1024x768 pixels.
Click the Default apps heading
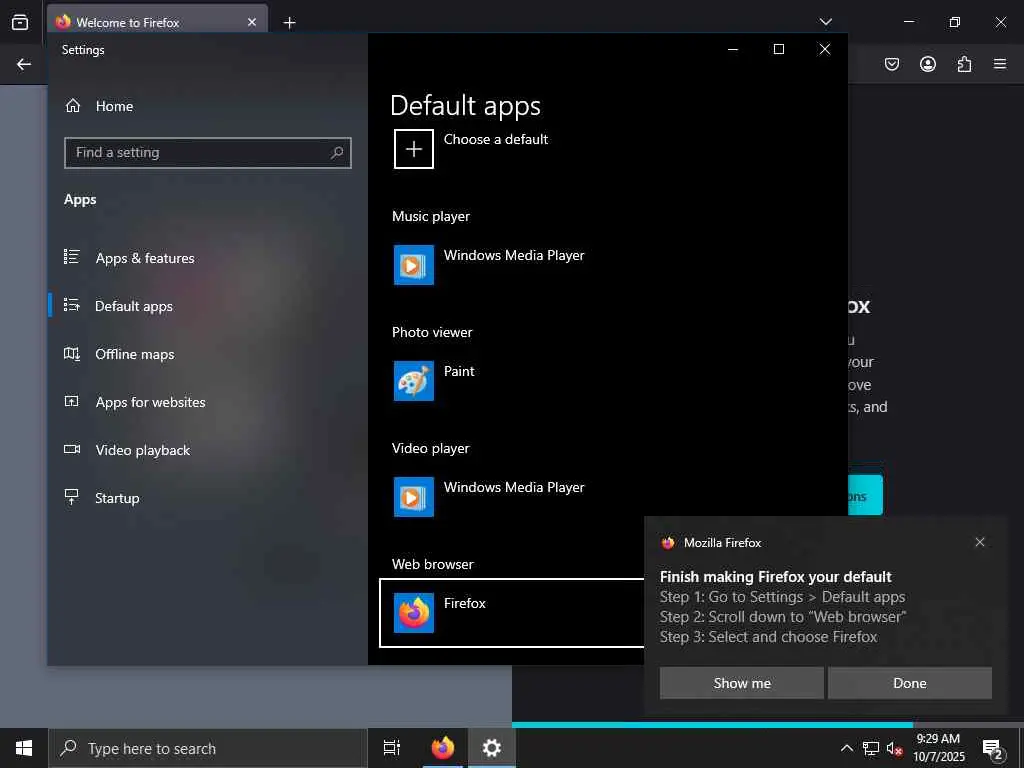[465, 105]
